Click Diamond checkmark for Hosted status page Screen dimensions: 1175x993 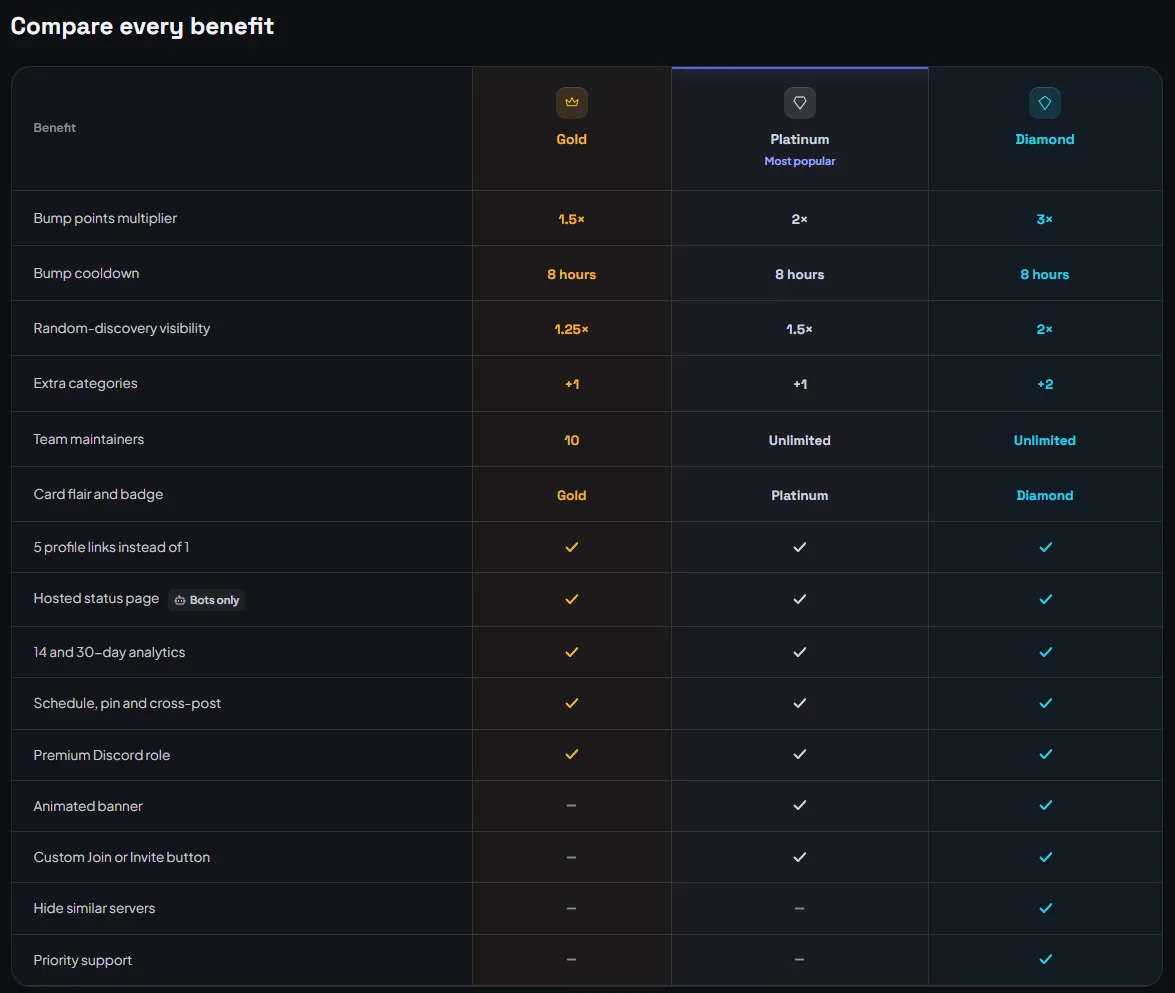[x=1045, y=599]
